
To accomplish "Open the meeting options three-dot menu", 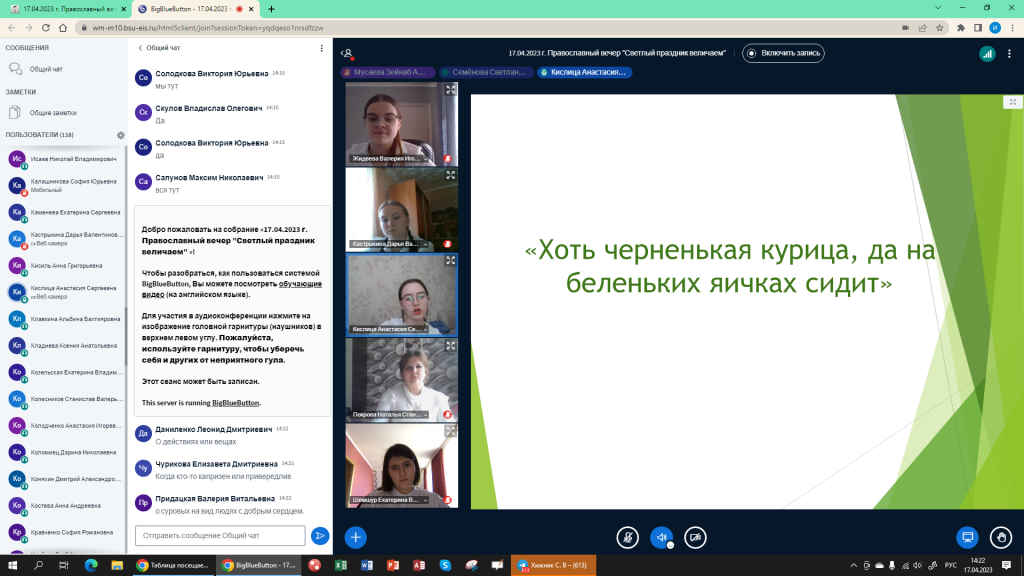I will pos(1009,54).
